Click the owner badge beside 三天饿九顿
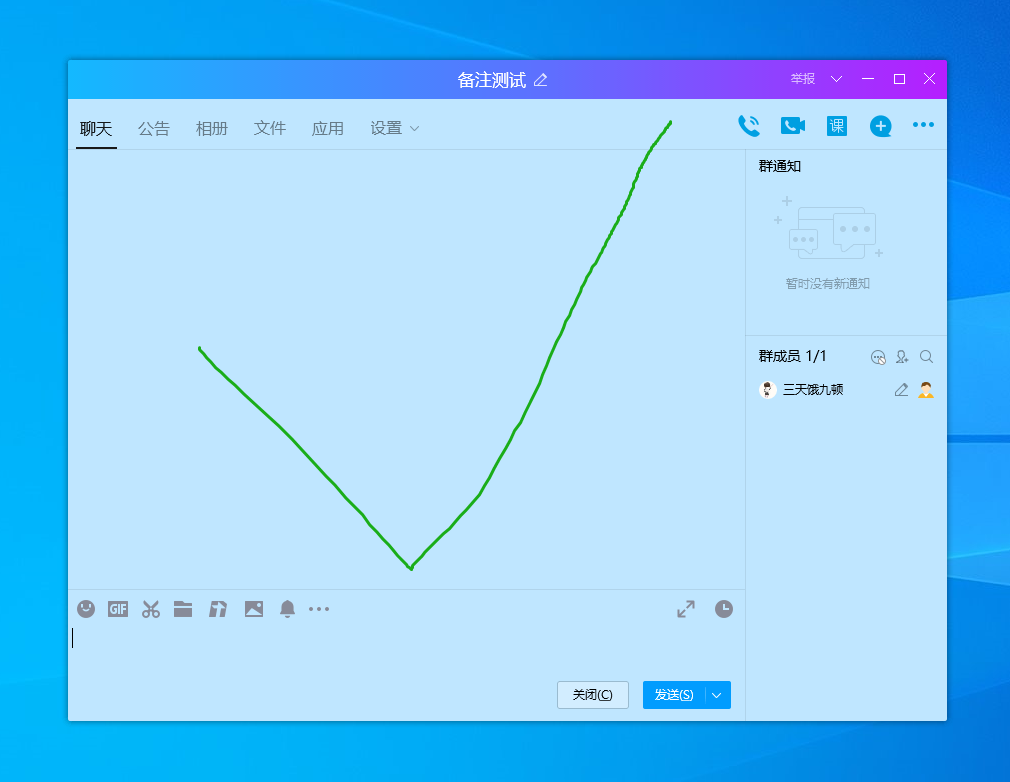 [926, 390]
